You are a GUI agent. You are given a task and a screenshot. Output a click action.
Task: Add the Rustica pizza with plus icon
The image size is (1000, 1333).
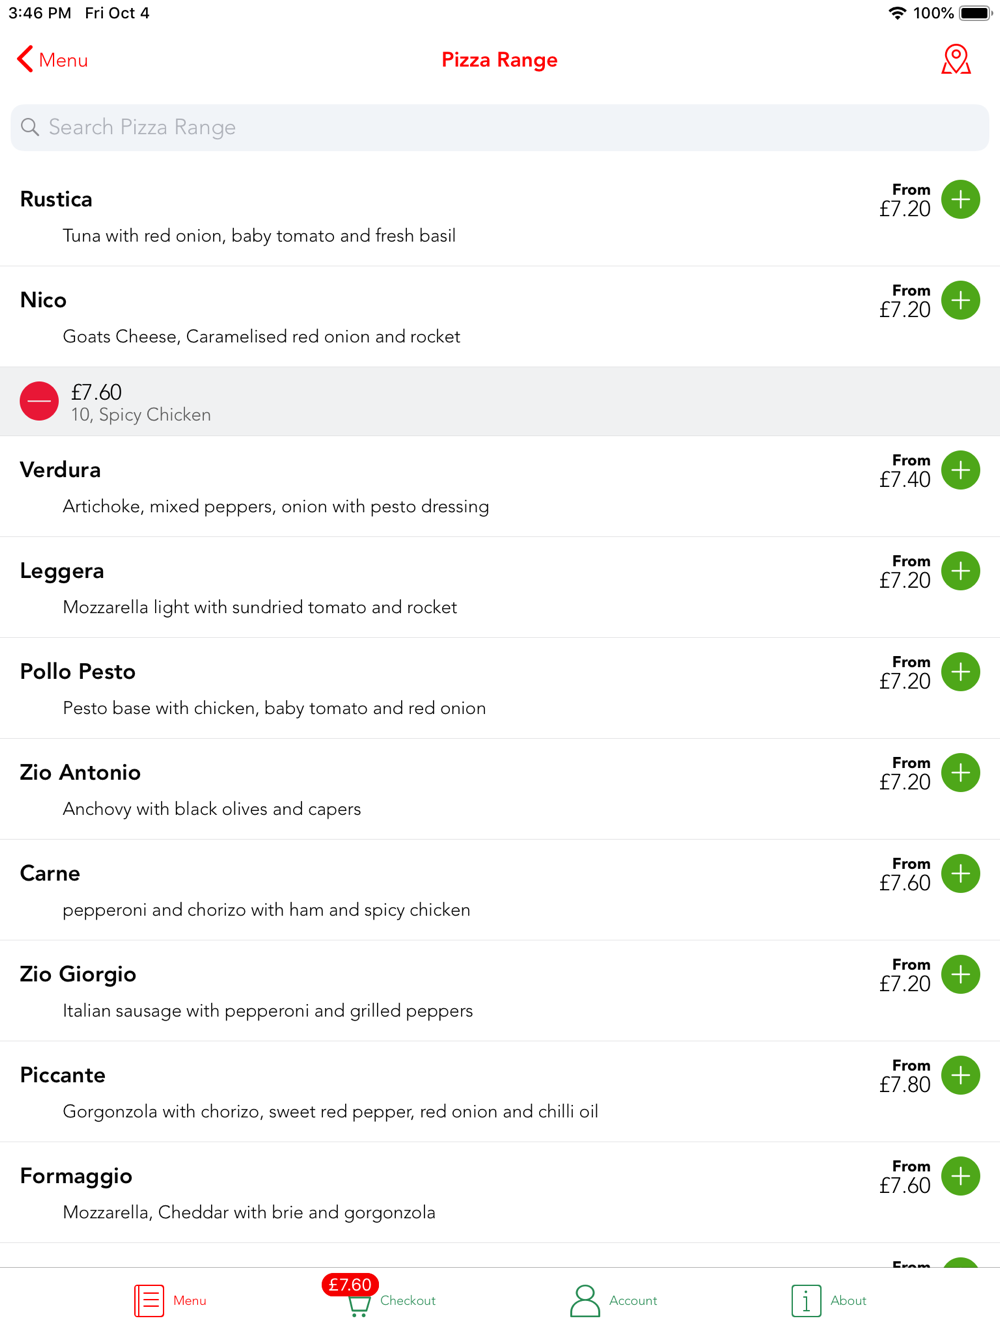[961, 200]
